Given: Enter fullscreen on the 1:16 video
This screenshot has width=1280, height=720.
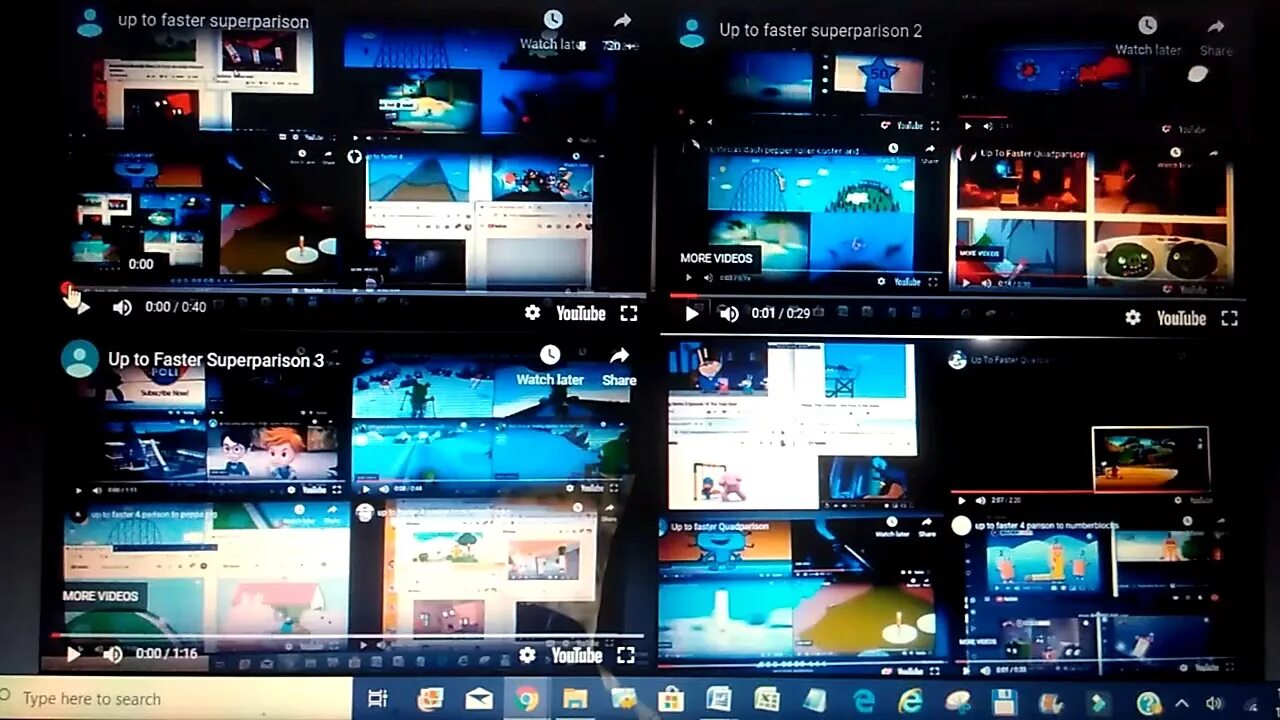Looking at the screenshot, I should click(625, 655).
